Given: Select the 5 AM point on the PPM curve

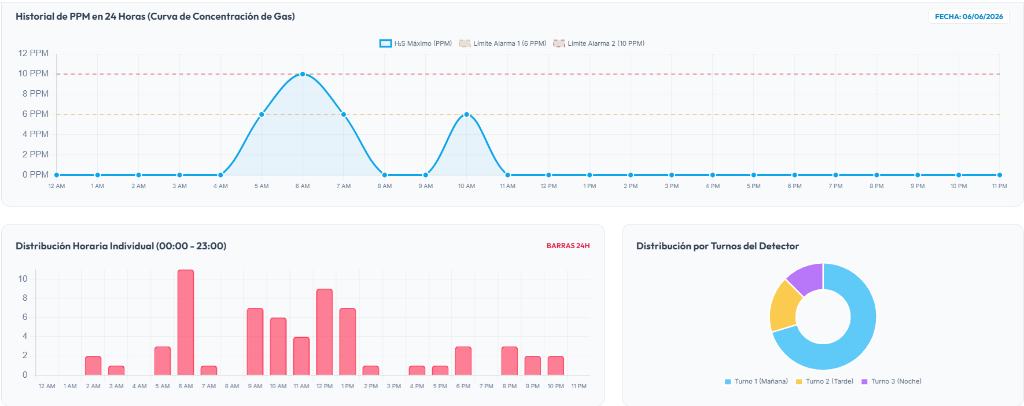Looking at the screenshot, I should [x=261, y=114].
